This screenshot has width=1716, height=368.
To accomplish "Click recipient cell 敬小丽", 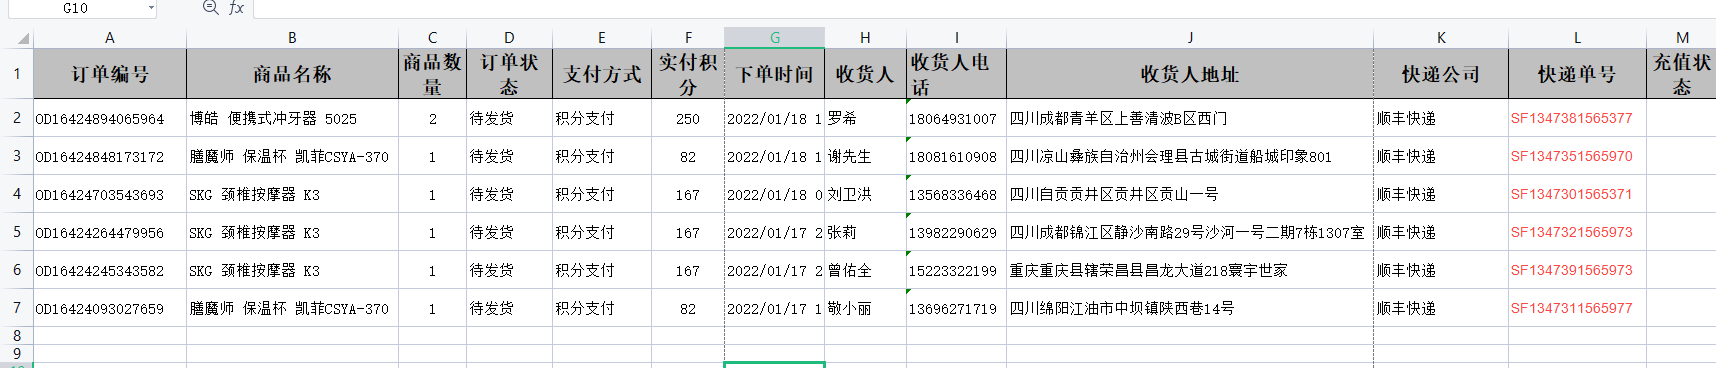I will [865, 308].
